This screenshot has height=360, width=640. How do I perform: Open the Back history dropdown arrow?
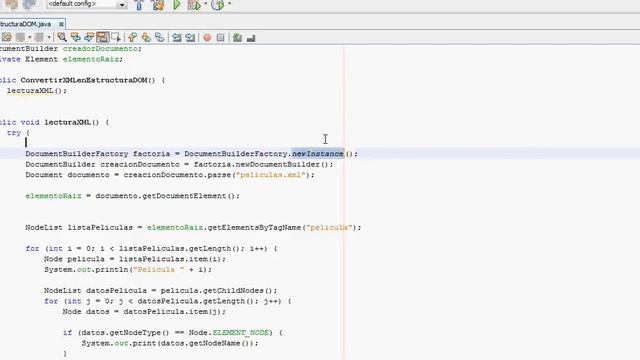[x=29, y=38]
